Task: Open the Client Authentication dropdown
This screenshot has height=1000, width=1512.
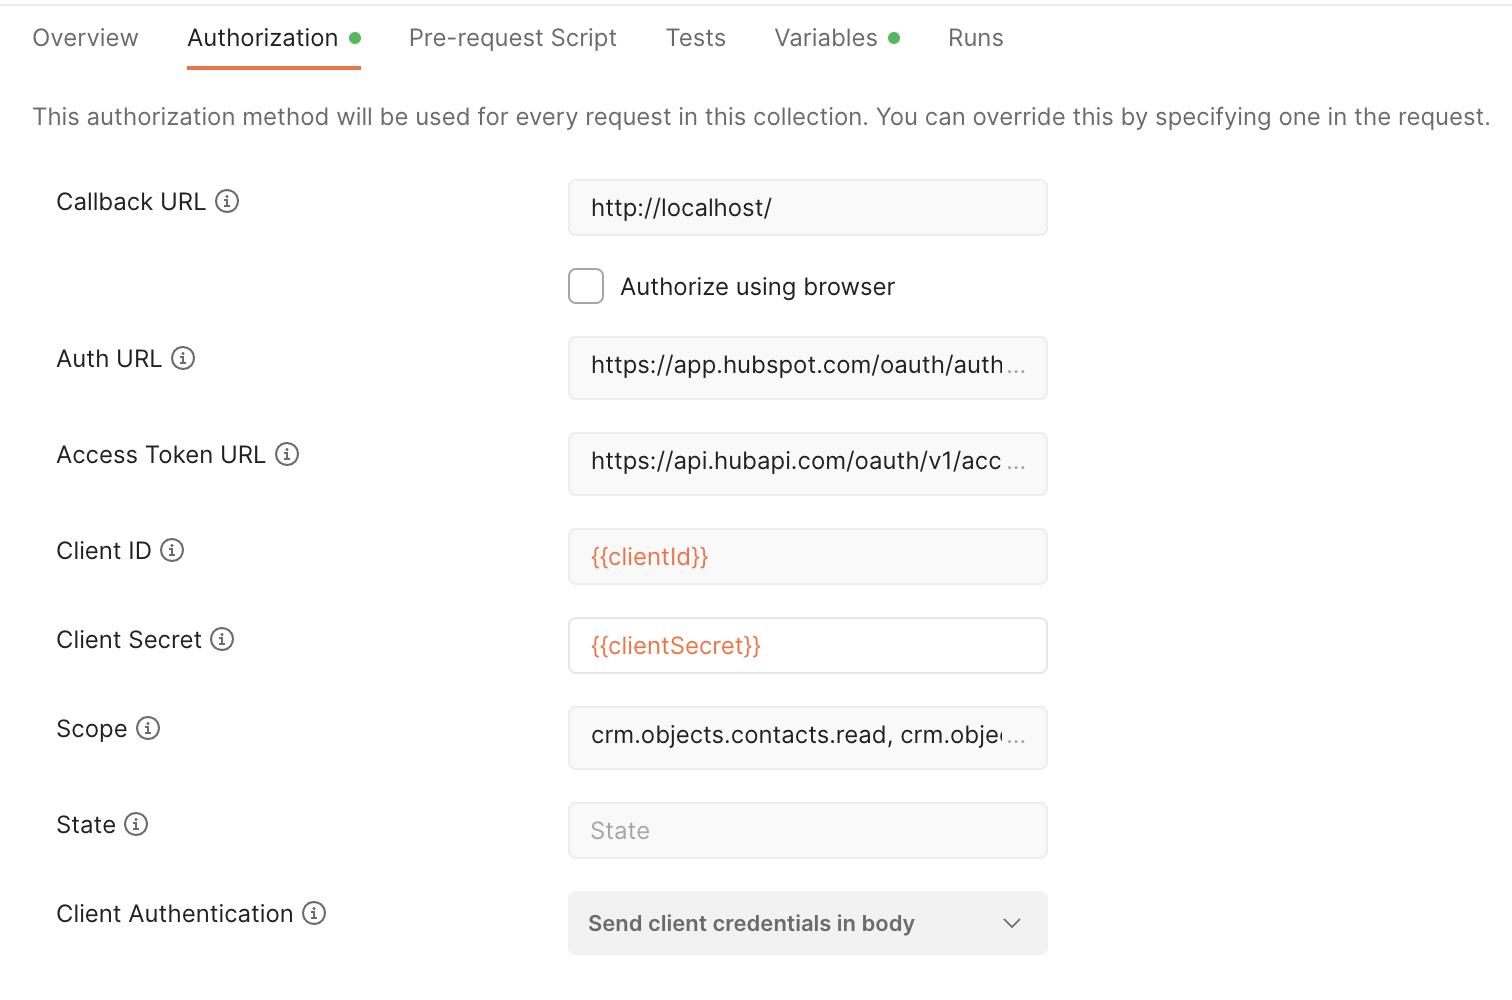Action: 807,923
